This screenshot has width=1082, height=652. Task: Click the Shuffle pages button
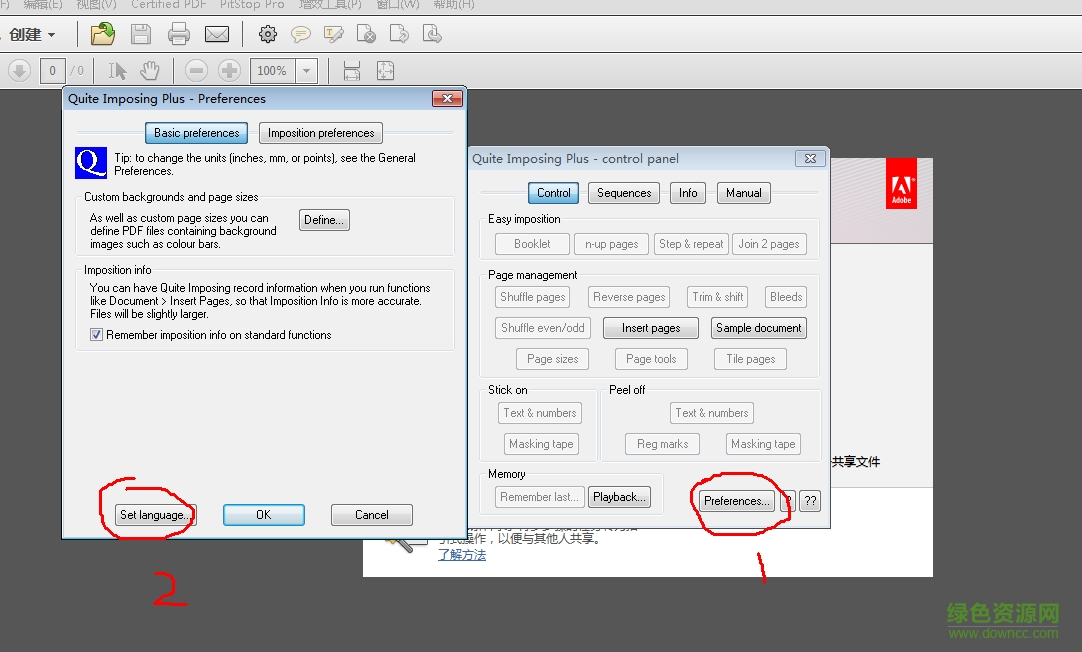(x=533, y=297)
